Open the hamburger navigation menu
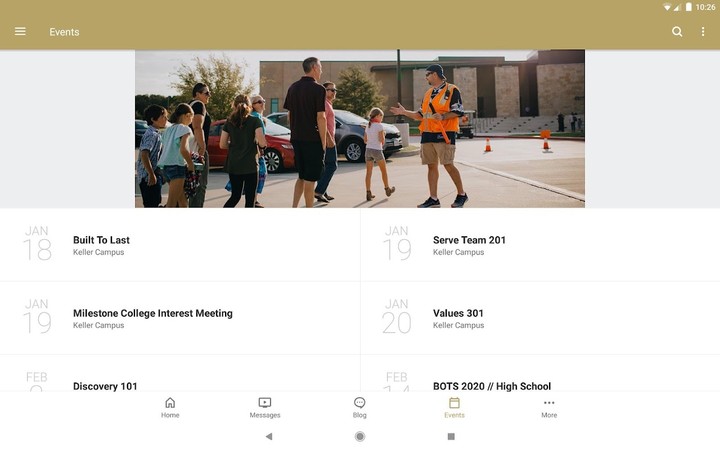720x450 pixels. 20,32
